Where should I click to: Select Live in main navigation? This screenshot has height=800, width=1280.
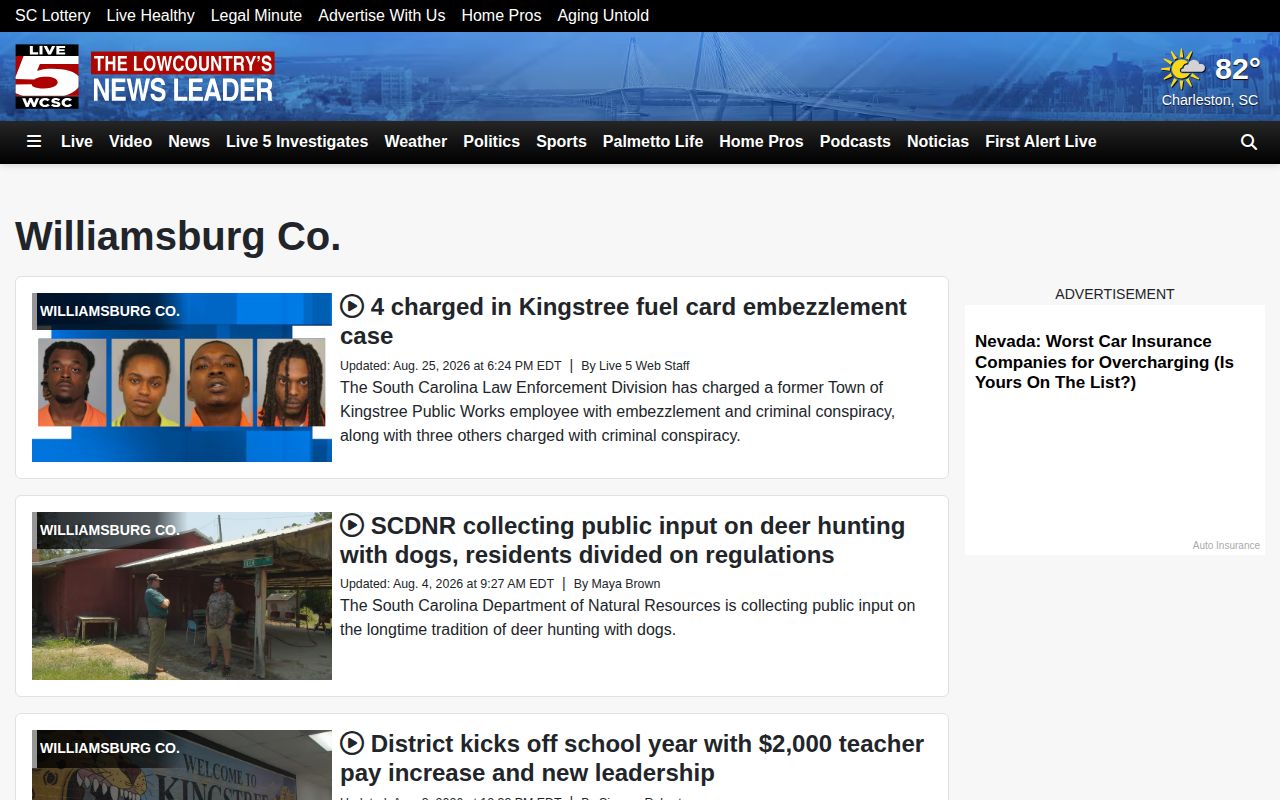[77, 142]
